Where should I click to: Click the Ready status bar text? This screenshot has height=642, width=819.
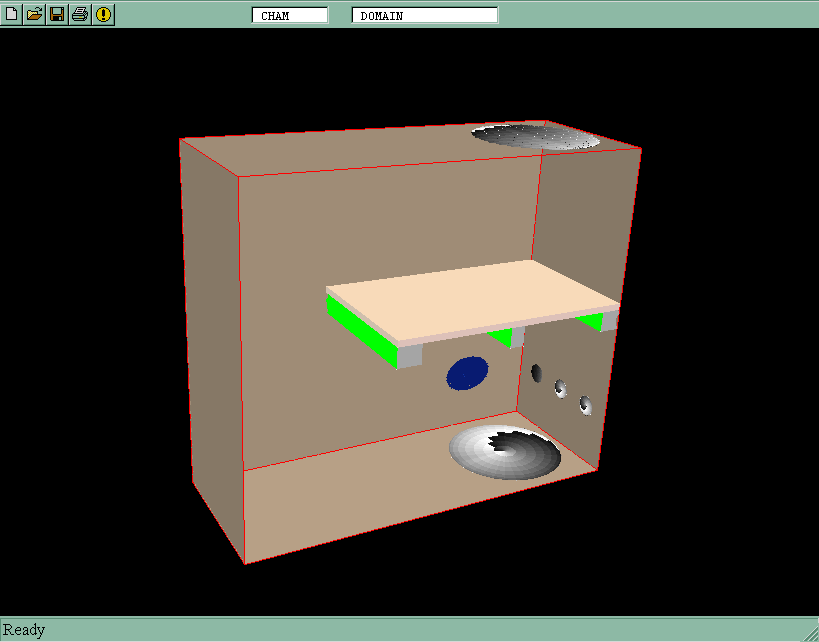click(24, 630)
